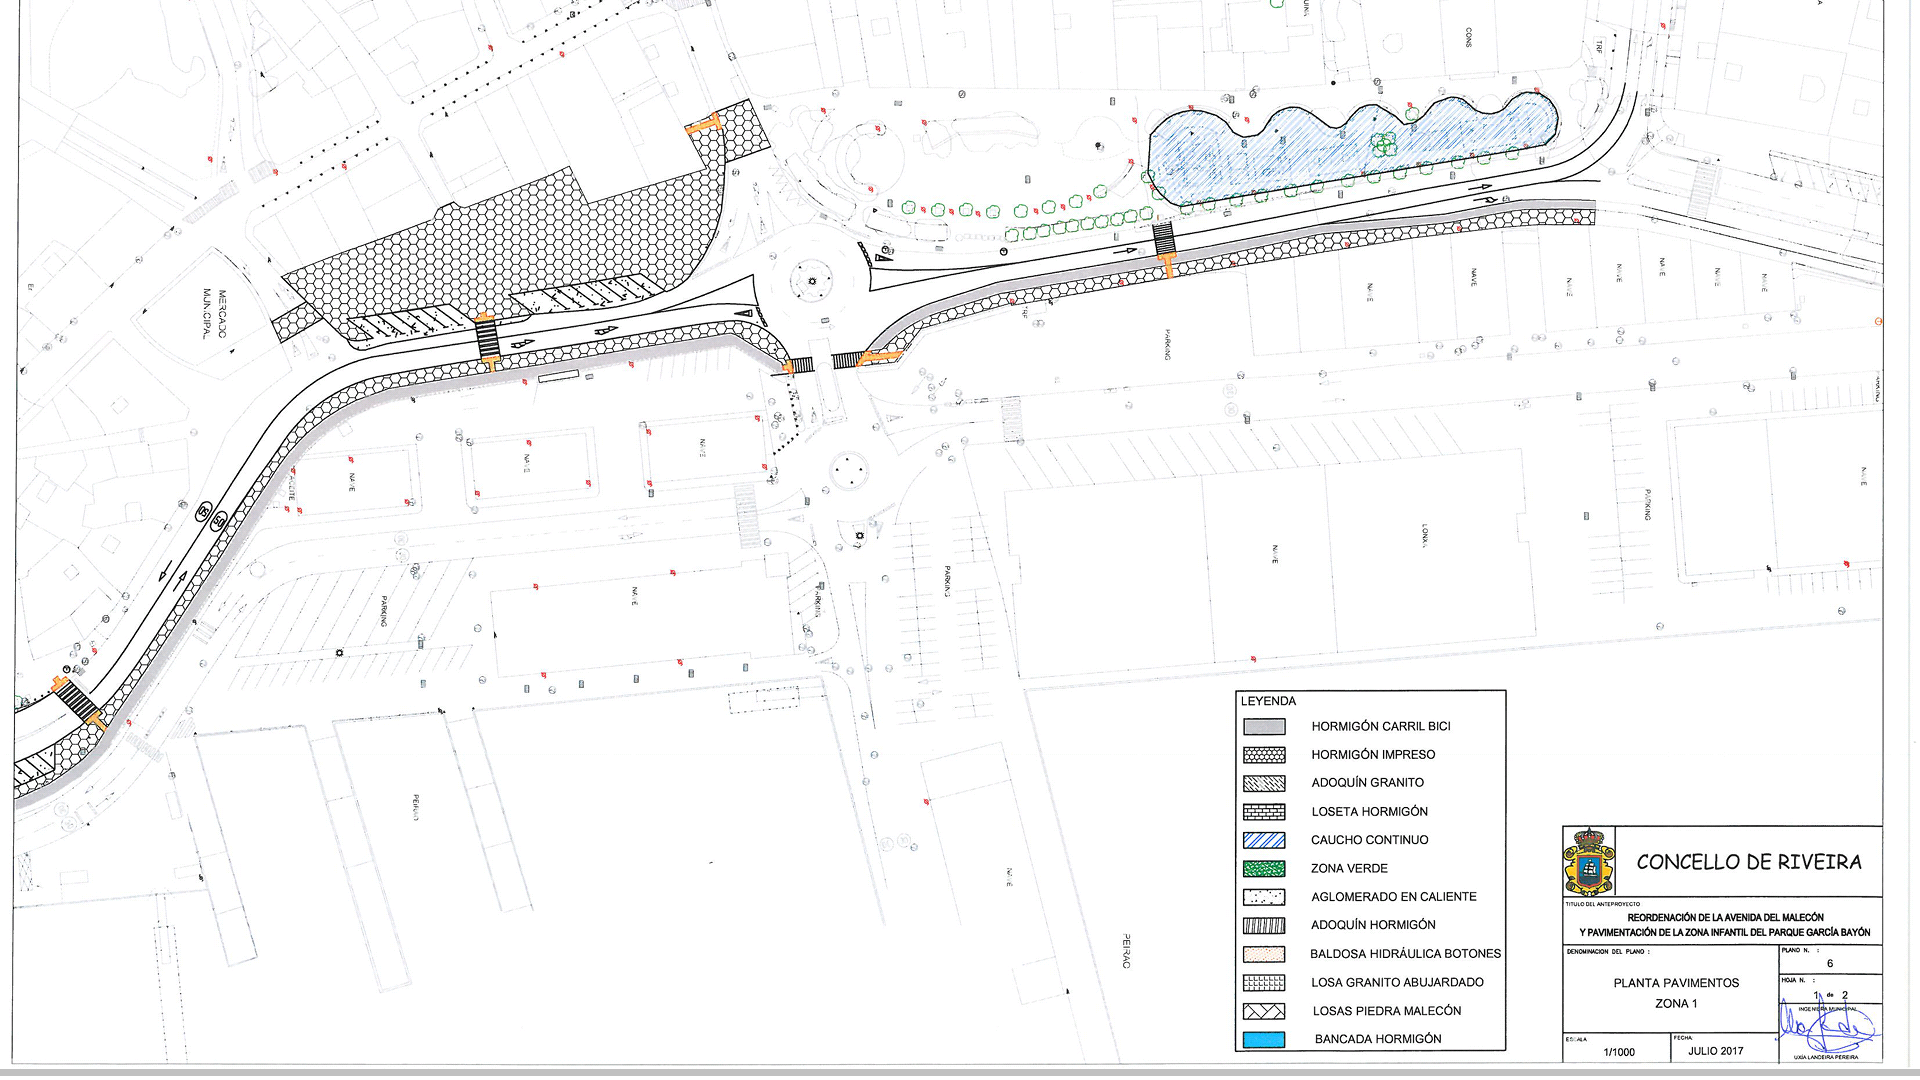Image resolution: width=1920 pixels, height=1080 pixels.
Task: Click the Losas Piedra Malecón pattern swatch
Action: click(1264, 1011)
